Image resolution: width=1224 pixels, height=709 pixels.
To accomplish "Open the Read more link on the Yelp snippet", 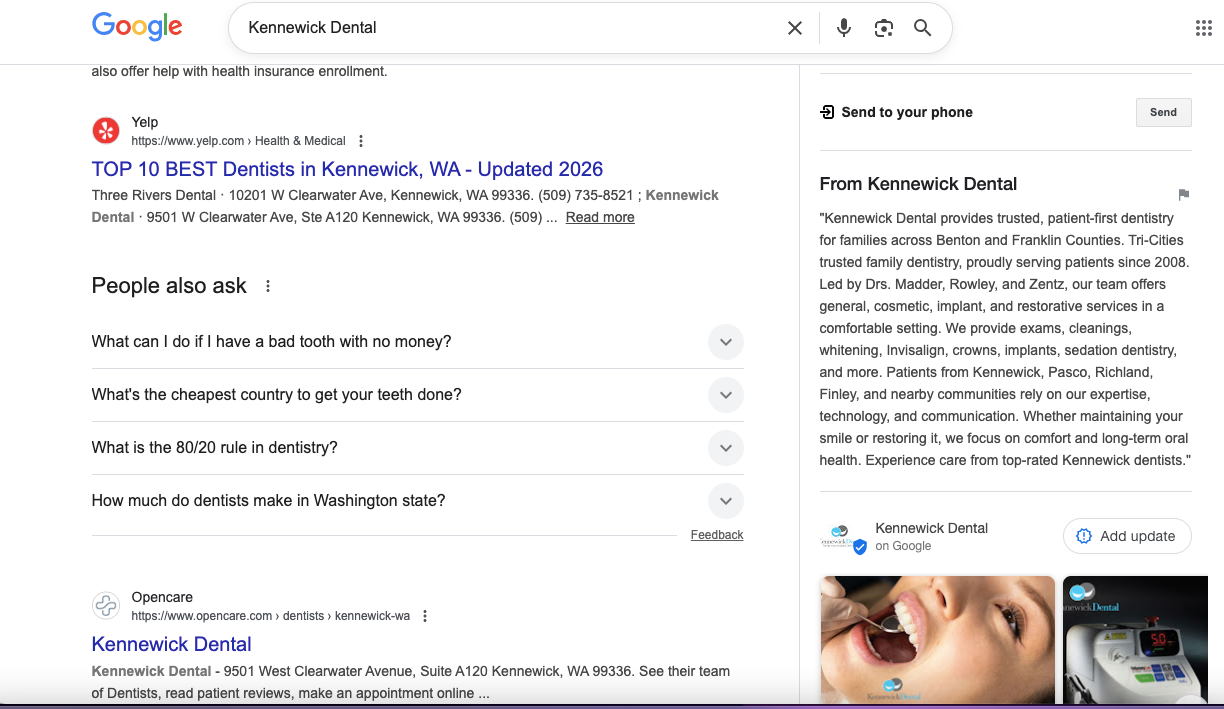I will [x=599, y=217].
